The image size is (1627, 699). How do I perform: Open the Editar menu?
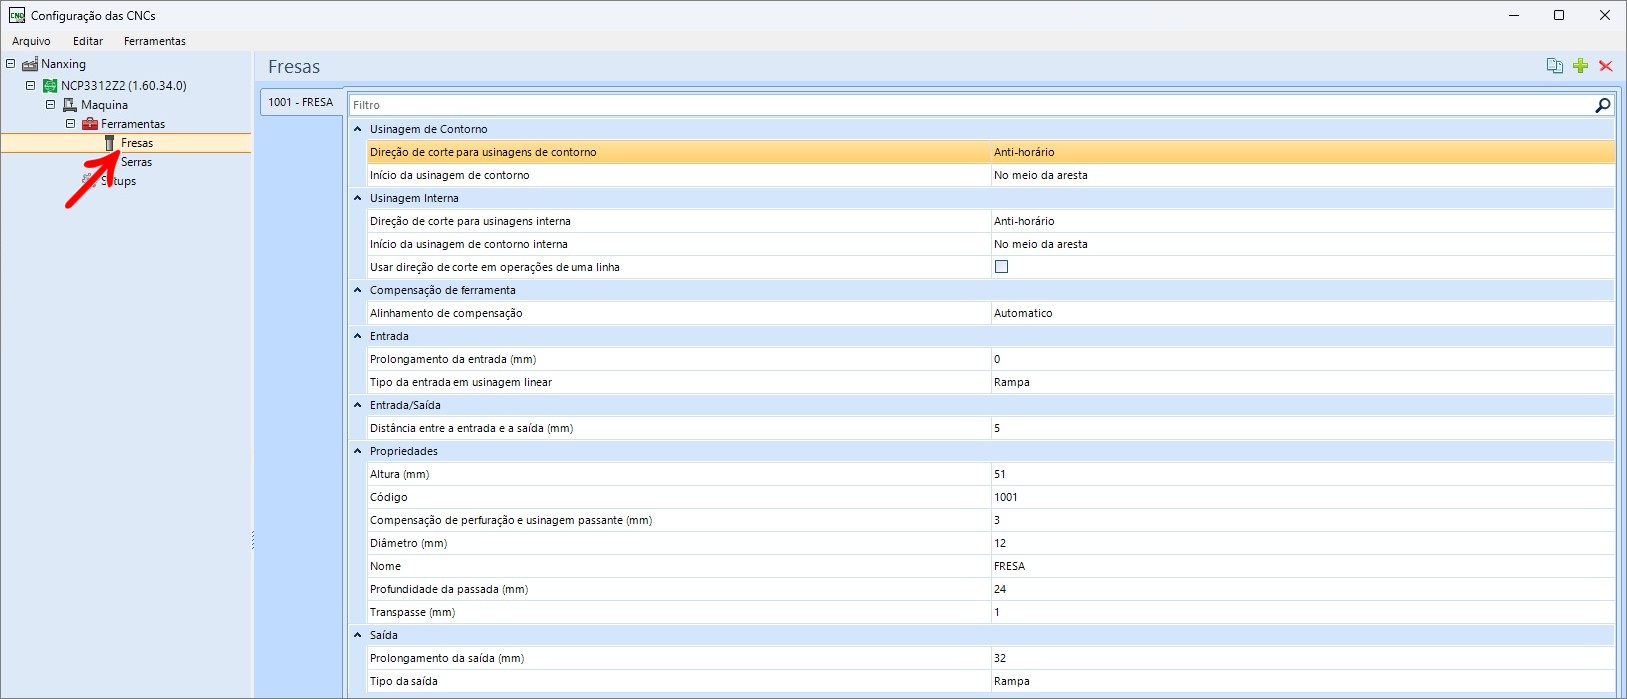click(x=88, y=41)
